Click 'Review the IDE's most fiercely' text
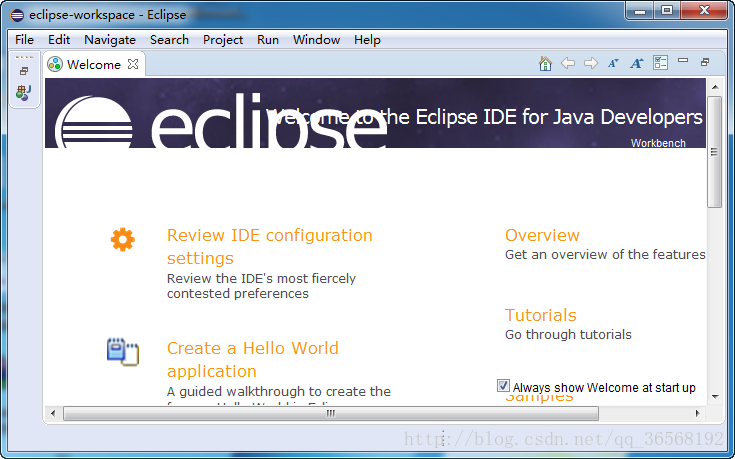Viewport: 735px width, 459px height. coord(261,278)
